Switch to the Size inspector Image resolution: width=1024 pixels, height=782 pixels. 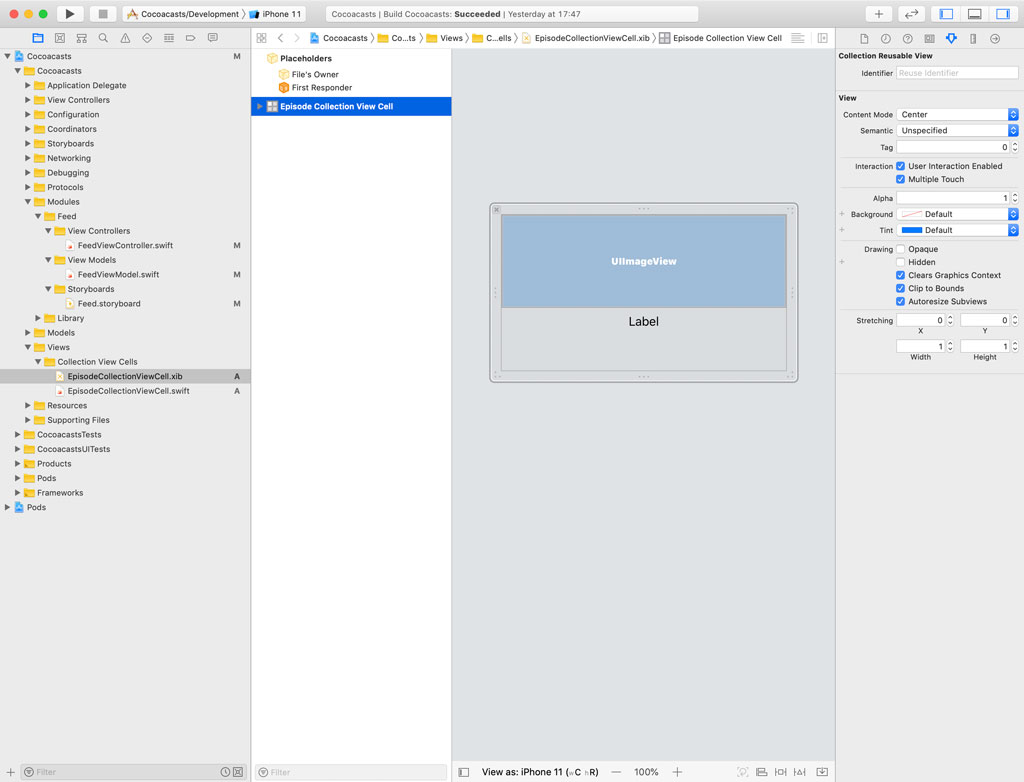[973, 37]
